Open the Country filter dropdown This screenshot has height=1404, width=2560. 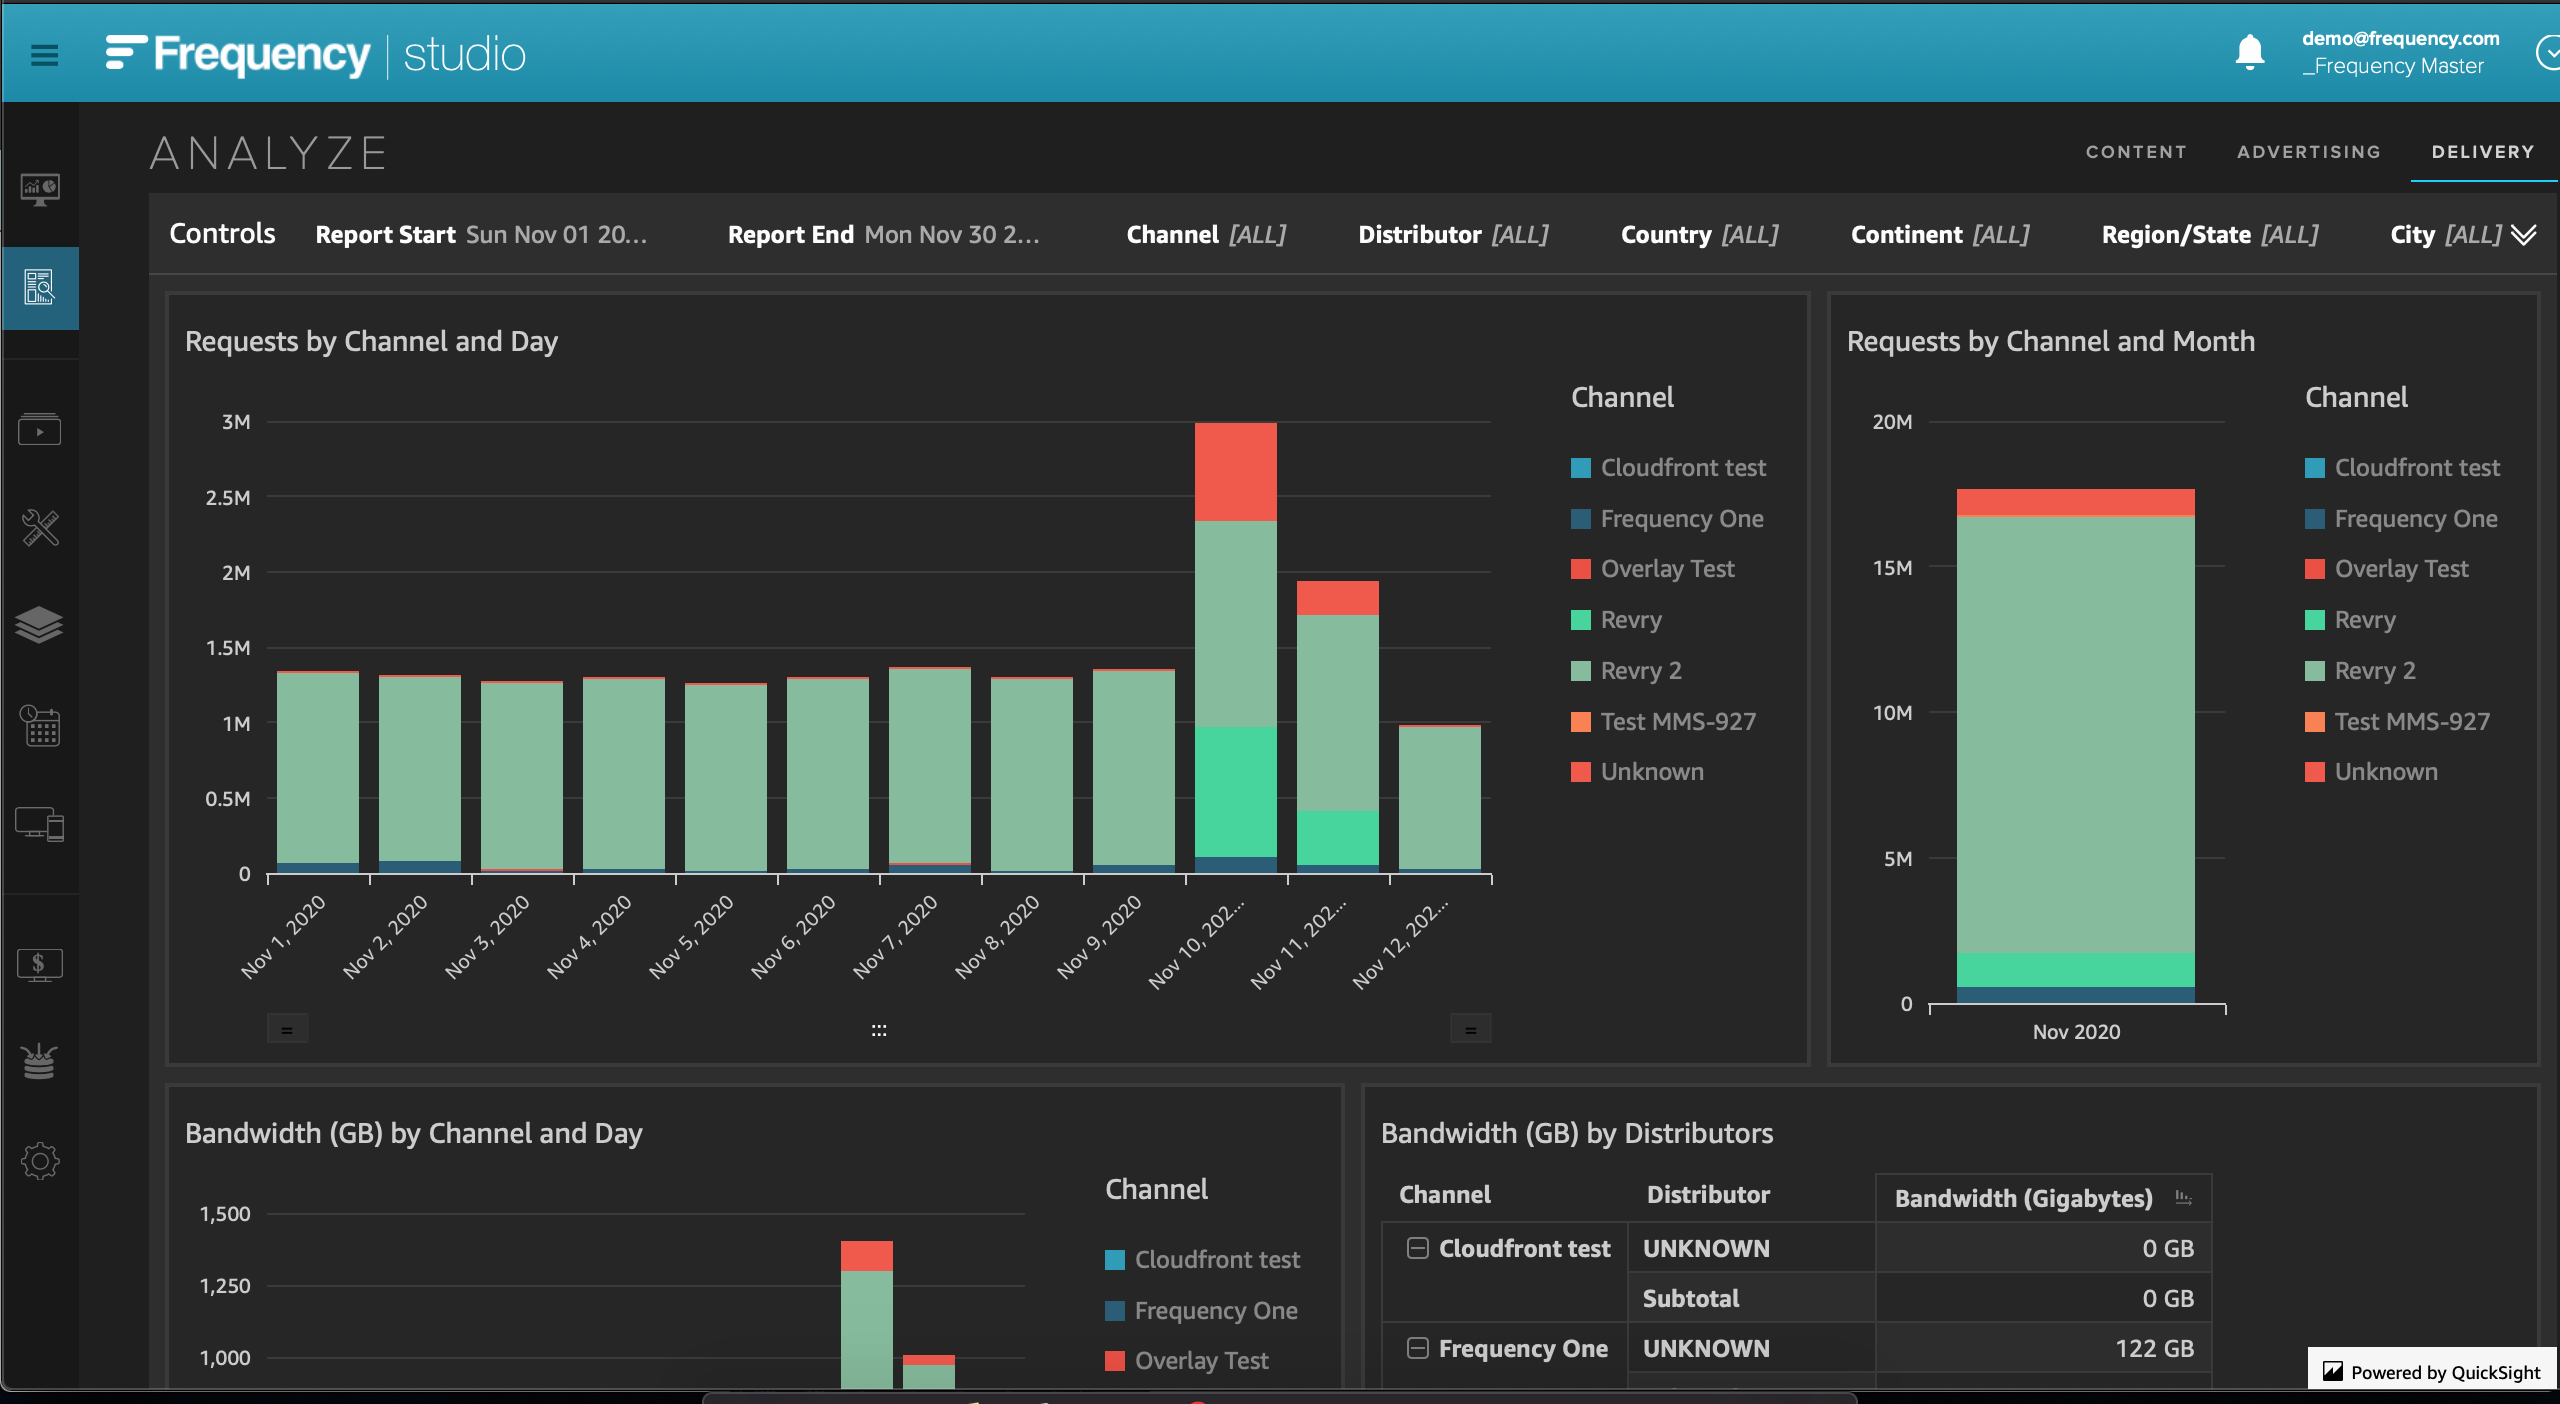1699,235
